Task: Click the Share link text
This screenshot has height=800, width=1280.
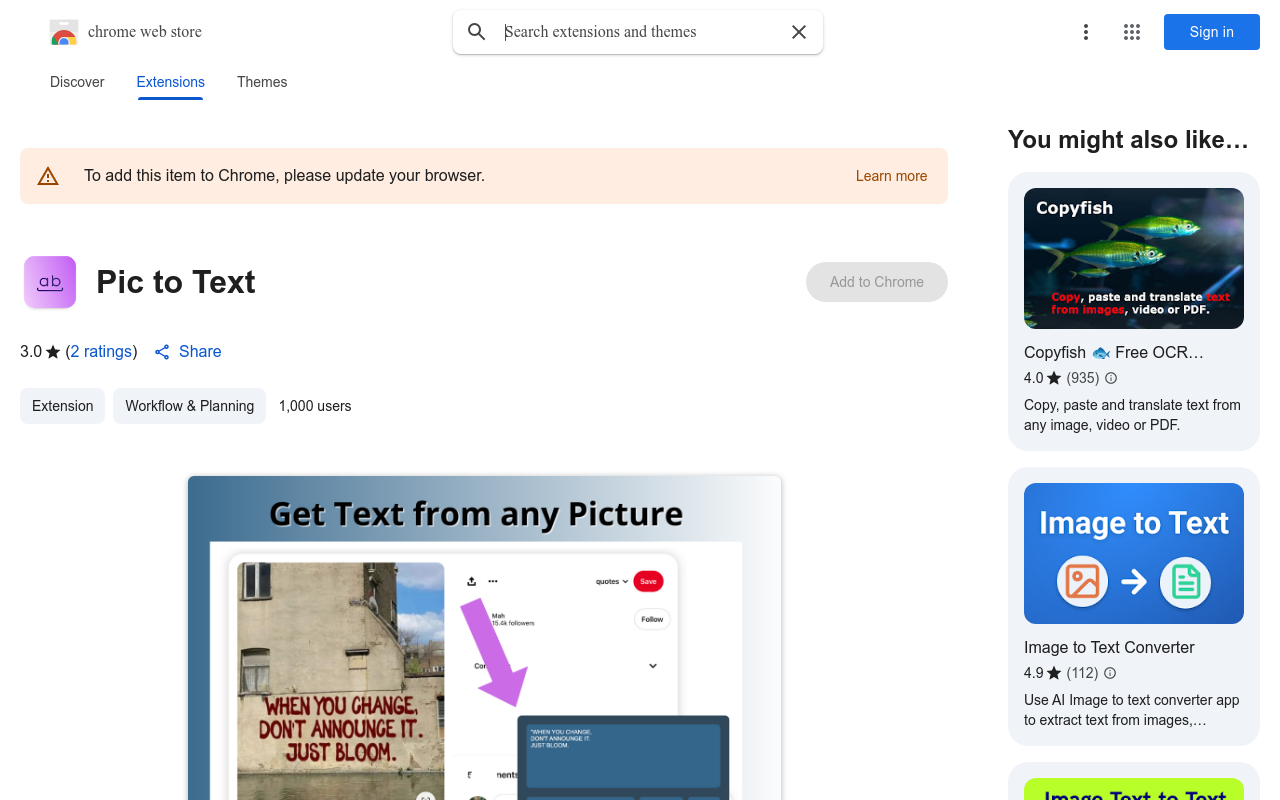Action: pos(200,352)
